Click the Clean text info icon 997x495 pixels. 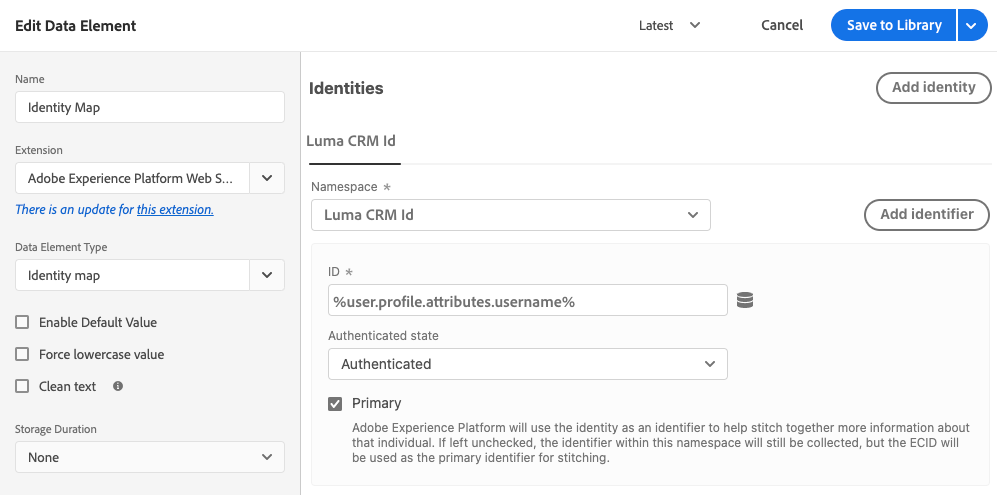pyautogui.click(x=118, y=386)
